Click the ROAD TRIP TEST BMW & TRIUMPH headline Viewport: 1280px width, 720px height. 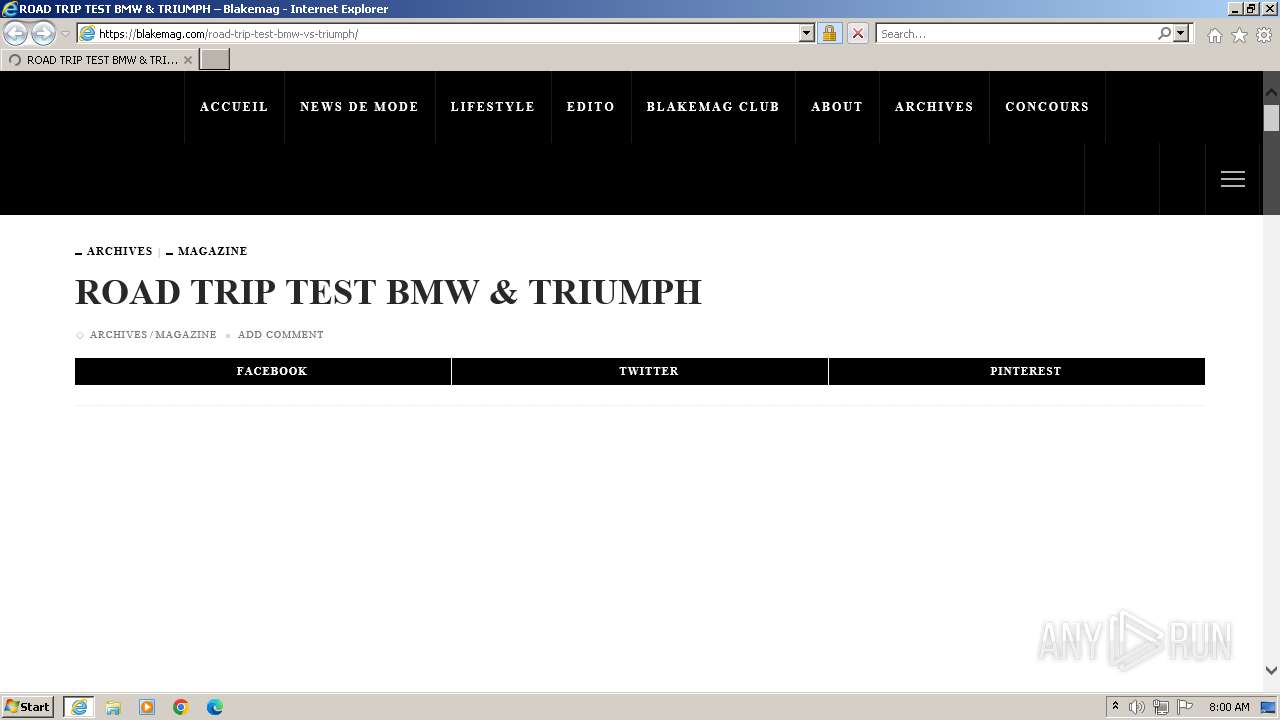pos(389,292)
